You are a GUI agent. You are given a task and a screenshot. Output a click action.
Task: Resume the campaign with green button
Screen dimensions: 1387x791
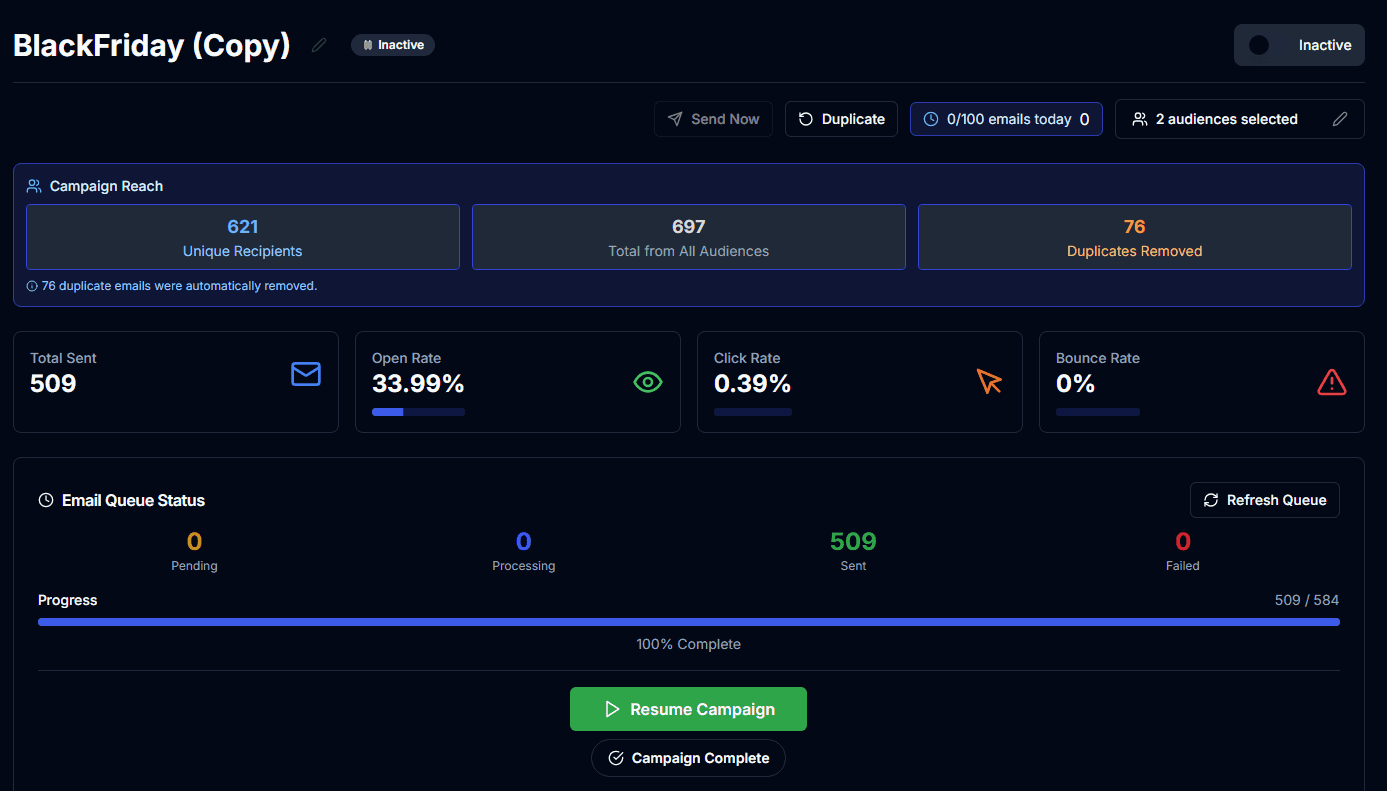[x=688, y=709]
